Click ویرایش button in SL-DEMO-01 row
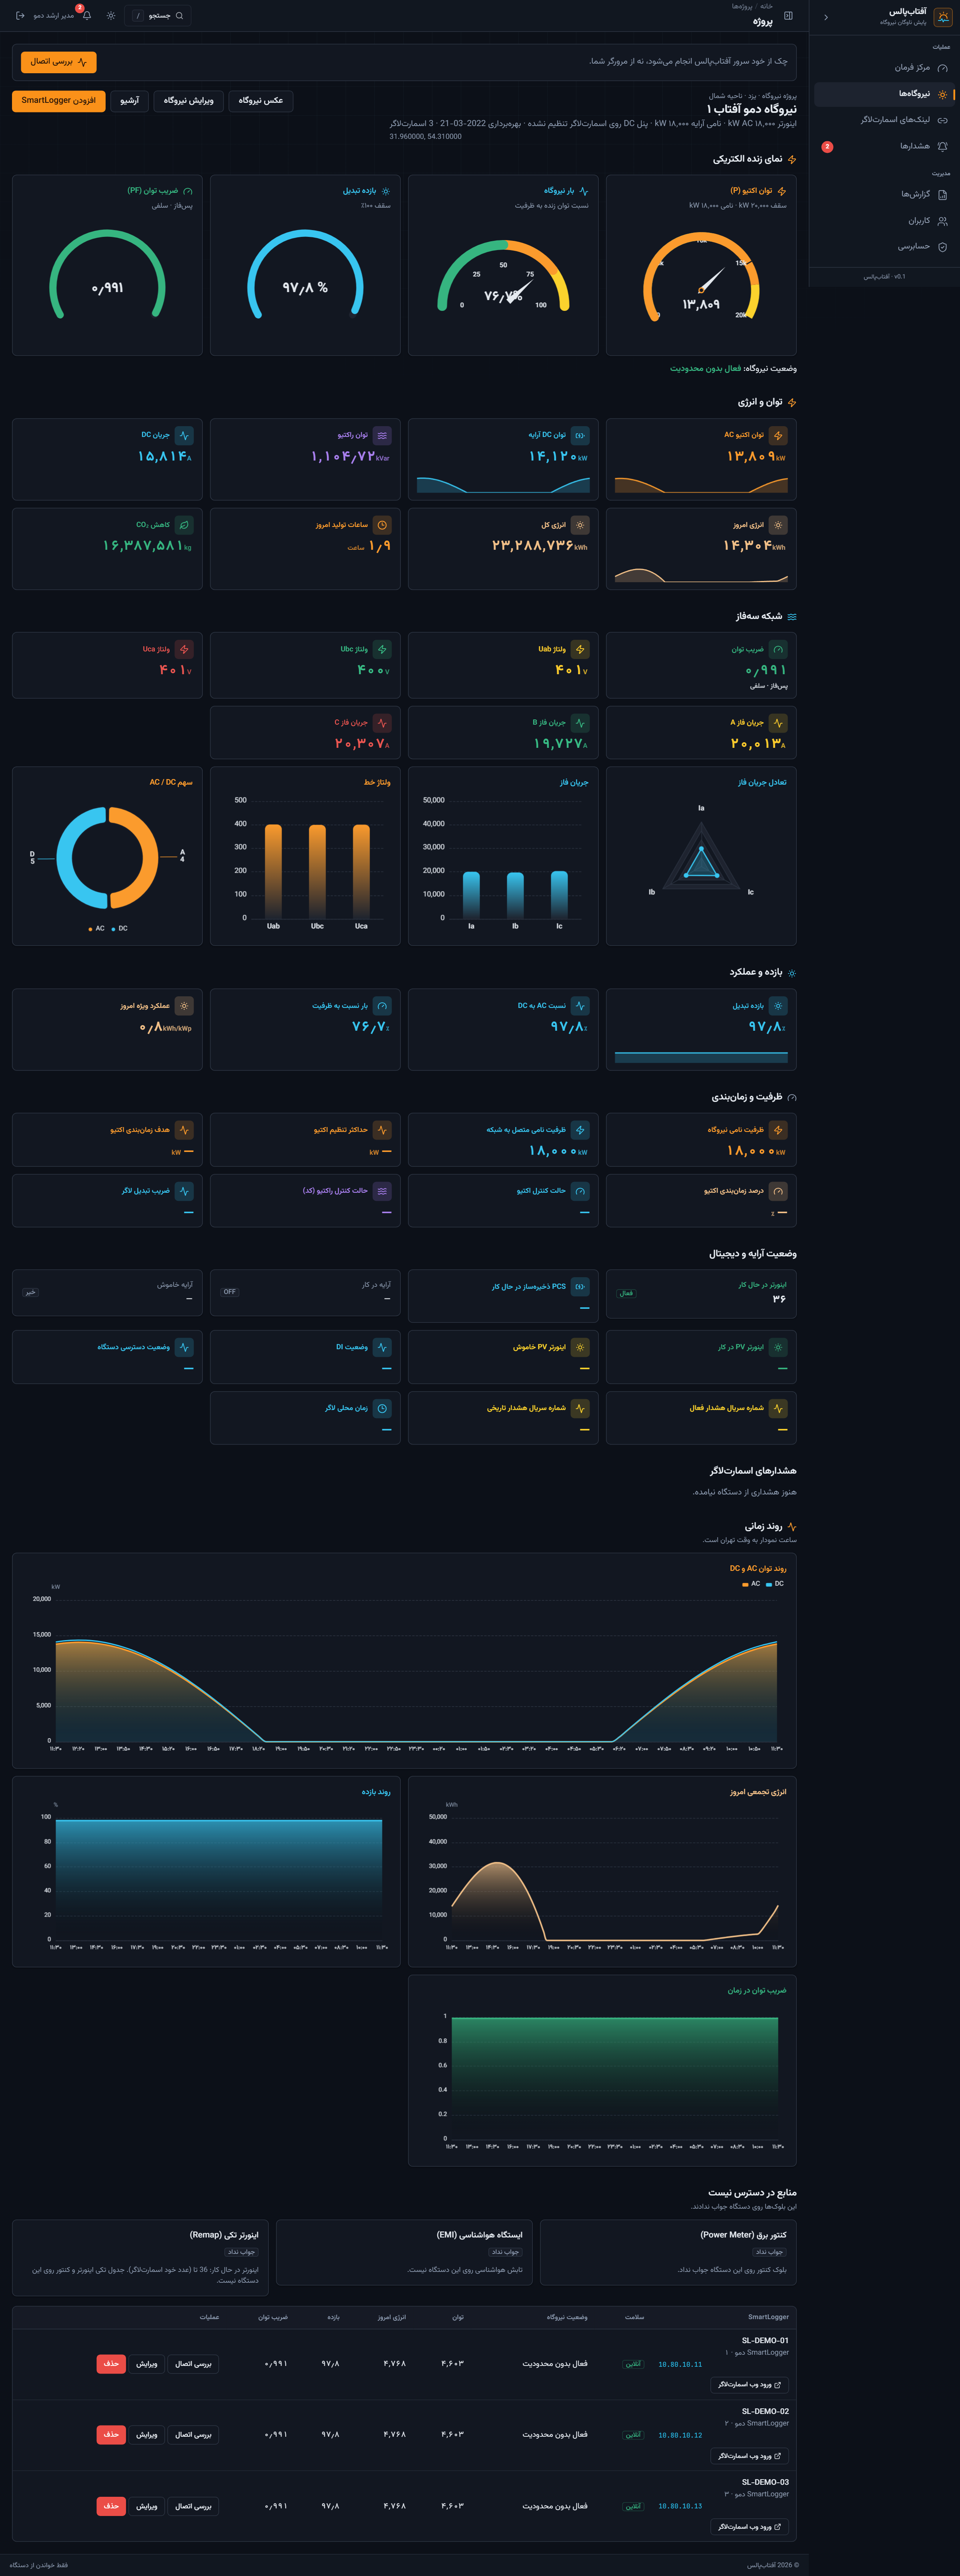This screenshot has width=960, height=2576. click(147, 2364)
